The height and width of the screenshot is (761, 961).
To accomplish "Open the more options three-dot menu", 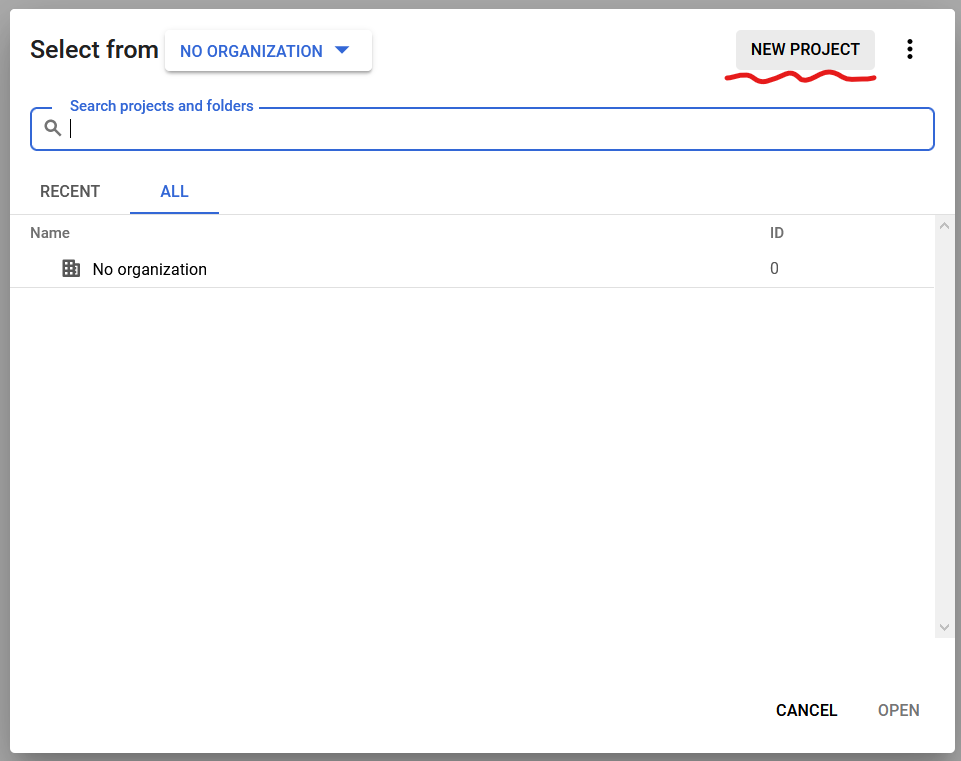I will [909, 49].
